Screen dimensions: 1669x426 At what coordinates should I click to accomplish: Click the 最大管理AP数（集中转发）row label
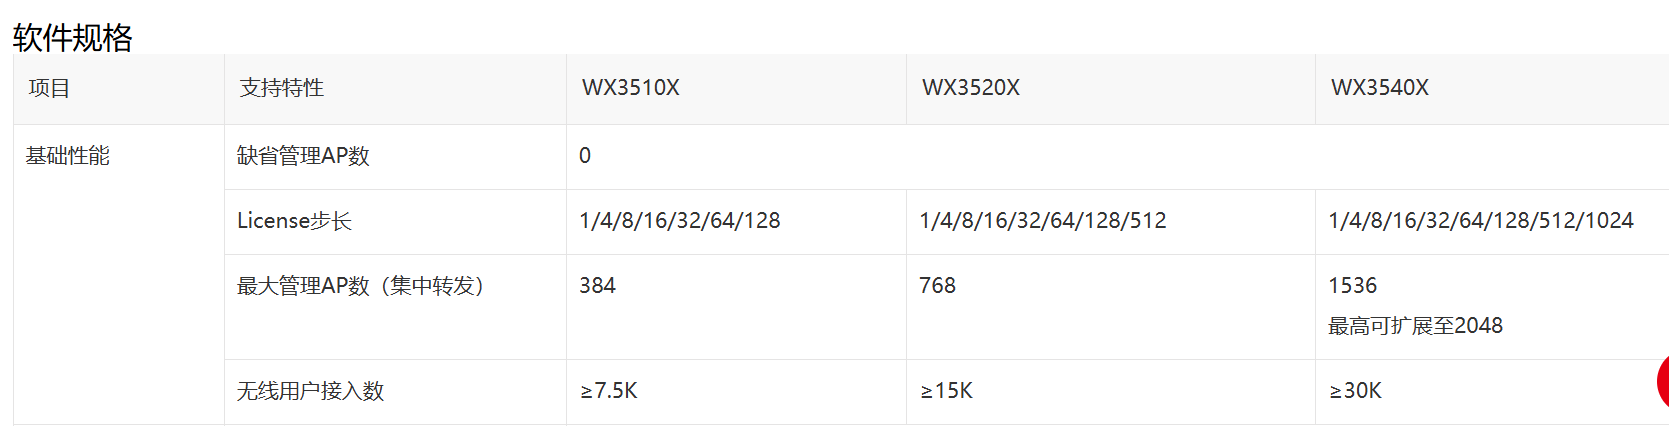(x=360, y=286)
